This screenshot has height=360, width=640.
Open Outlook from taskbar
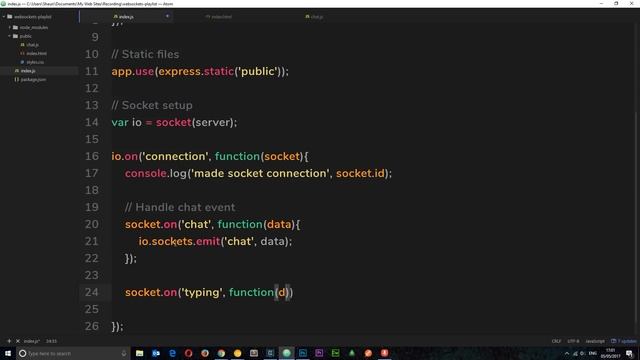point(156,353)
